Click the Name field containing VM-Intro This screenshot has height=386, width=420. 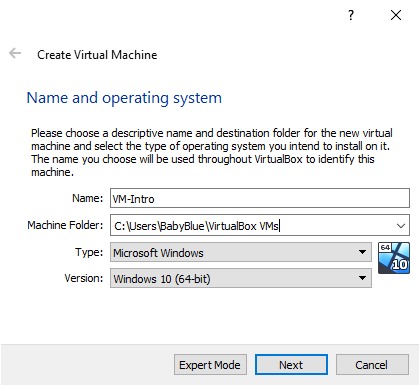click(x=260, y=198)
